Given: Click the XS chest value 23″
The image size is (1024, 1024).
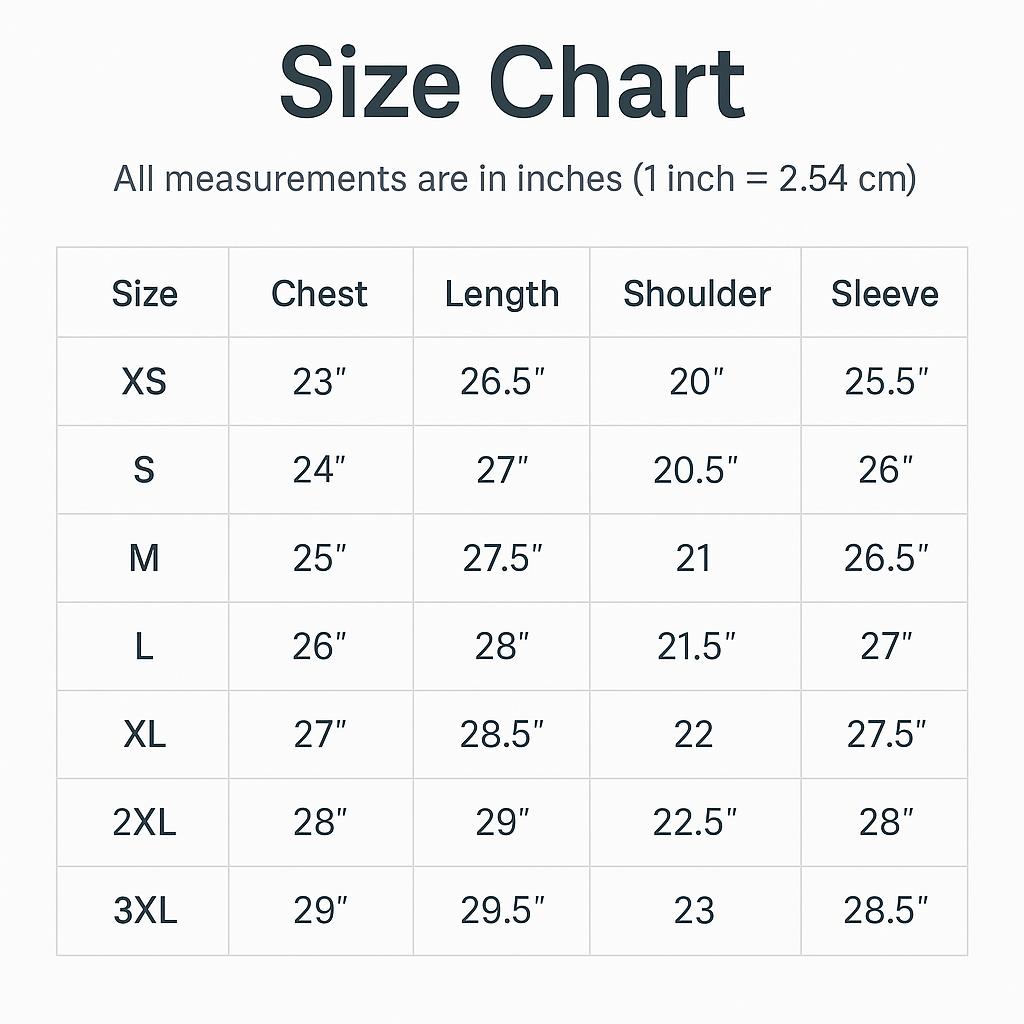Looking at the screenshot, I should (320, 382).
